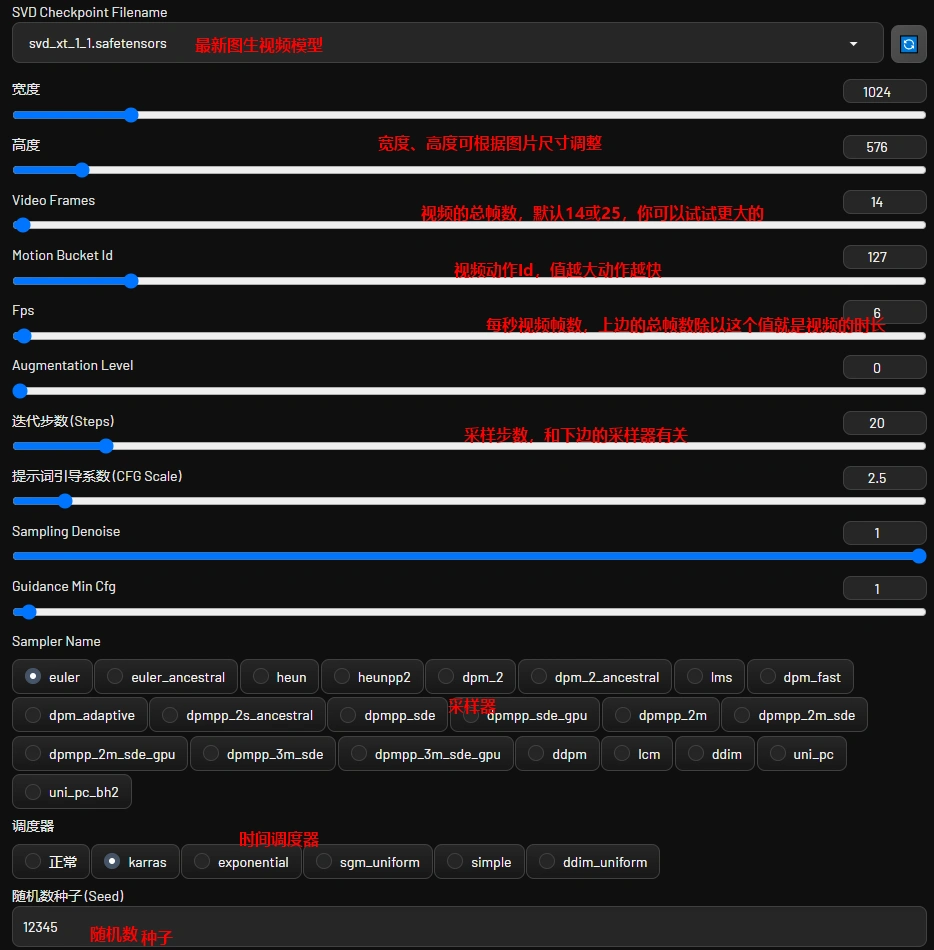Click the CFG Scale value box showing 2.5
The height and width of the screenshot is (950, 934).
884,478
